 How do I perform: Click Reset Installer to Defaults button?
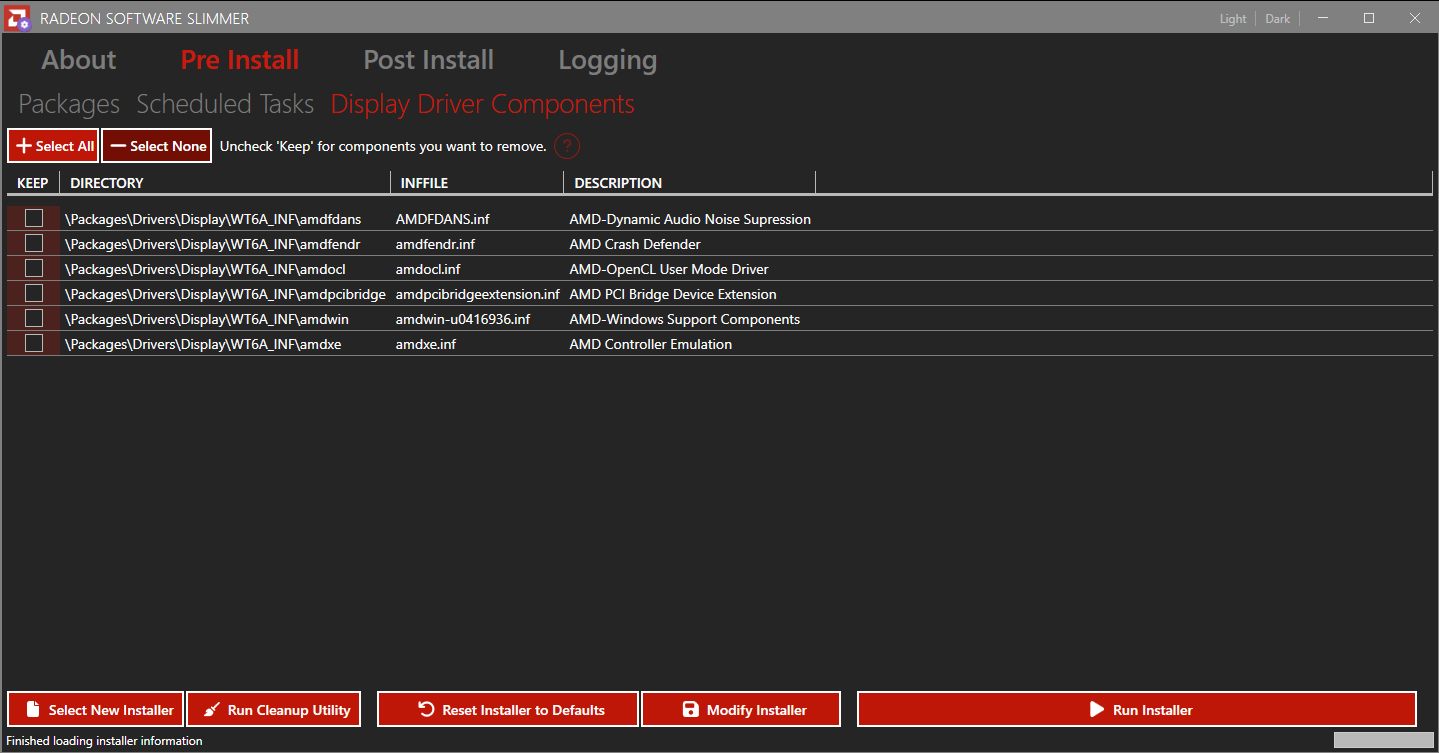pos(508,710)
